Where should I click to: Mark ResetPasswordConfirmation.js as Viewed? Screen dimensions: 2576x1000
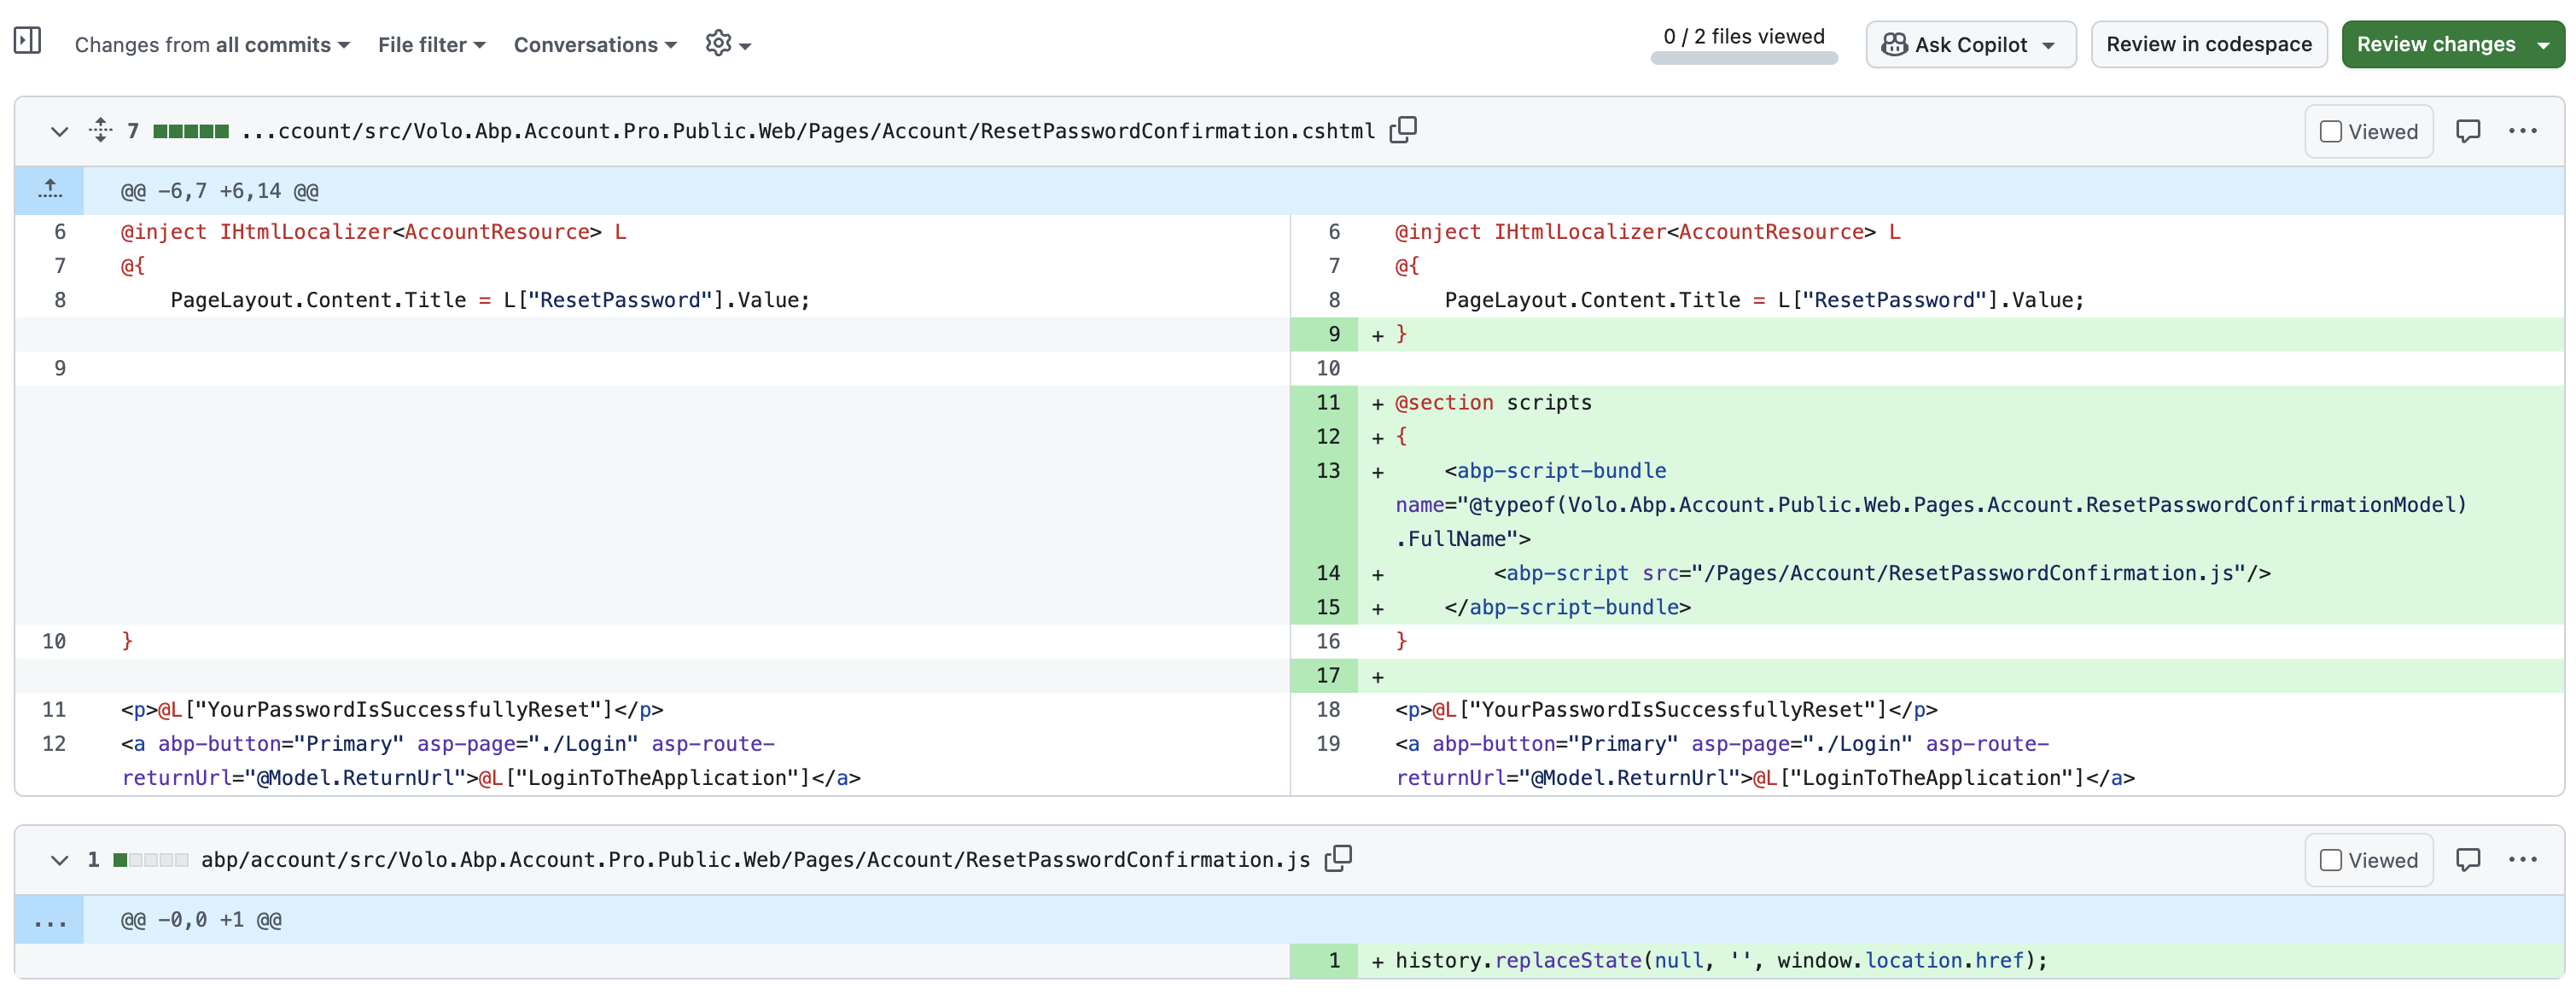tap(2368, 861)
